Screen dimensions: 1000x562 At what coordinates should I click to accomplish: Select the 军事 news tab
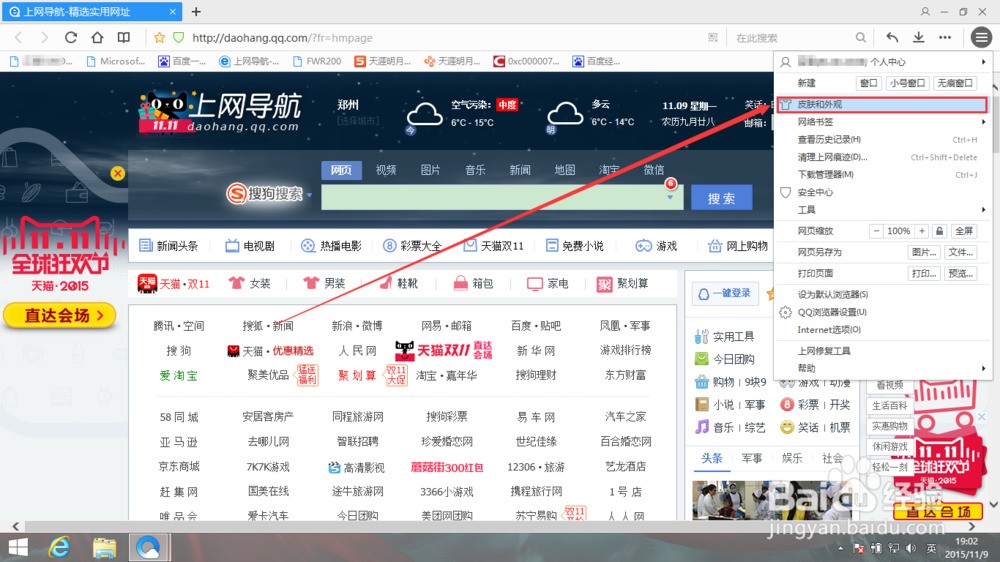coord(752,458)
